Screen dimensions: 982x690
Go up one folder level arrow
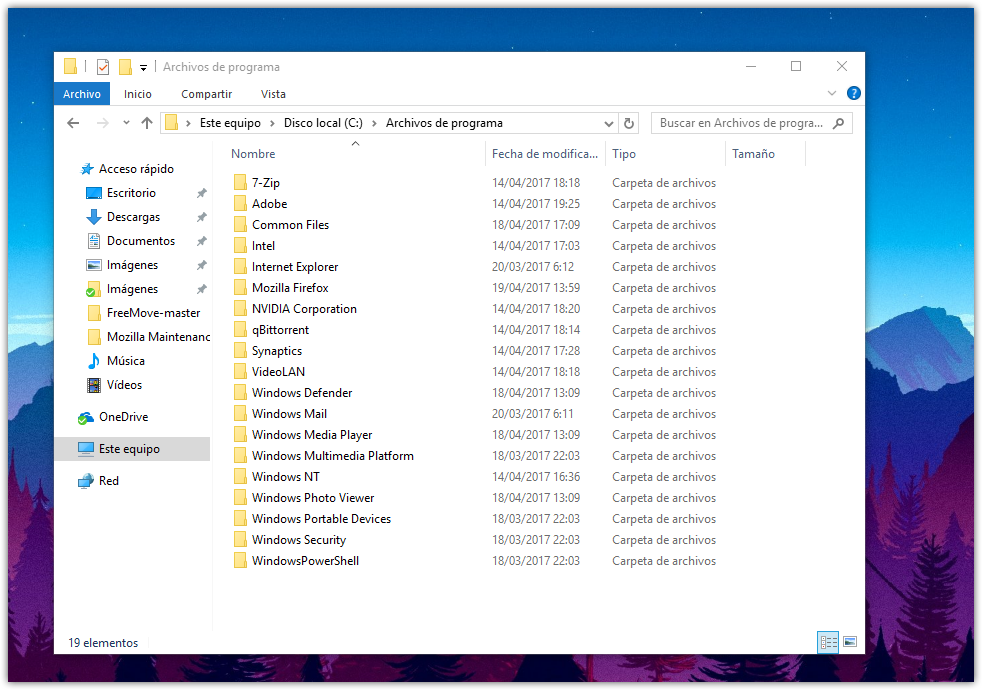pos(147,123)
